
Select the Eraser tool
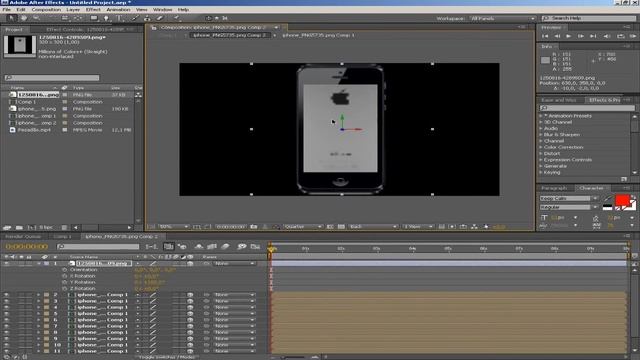click(x=160, y=18)
